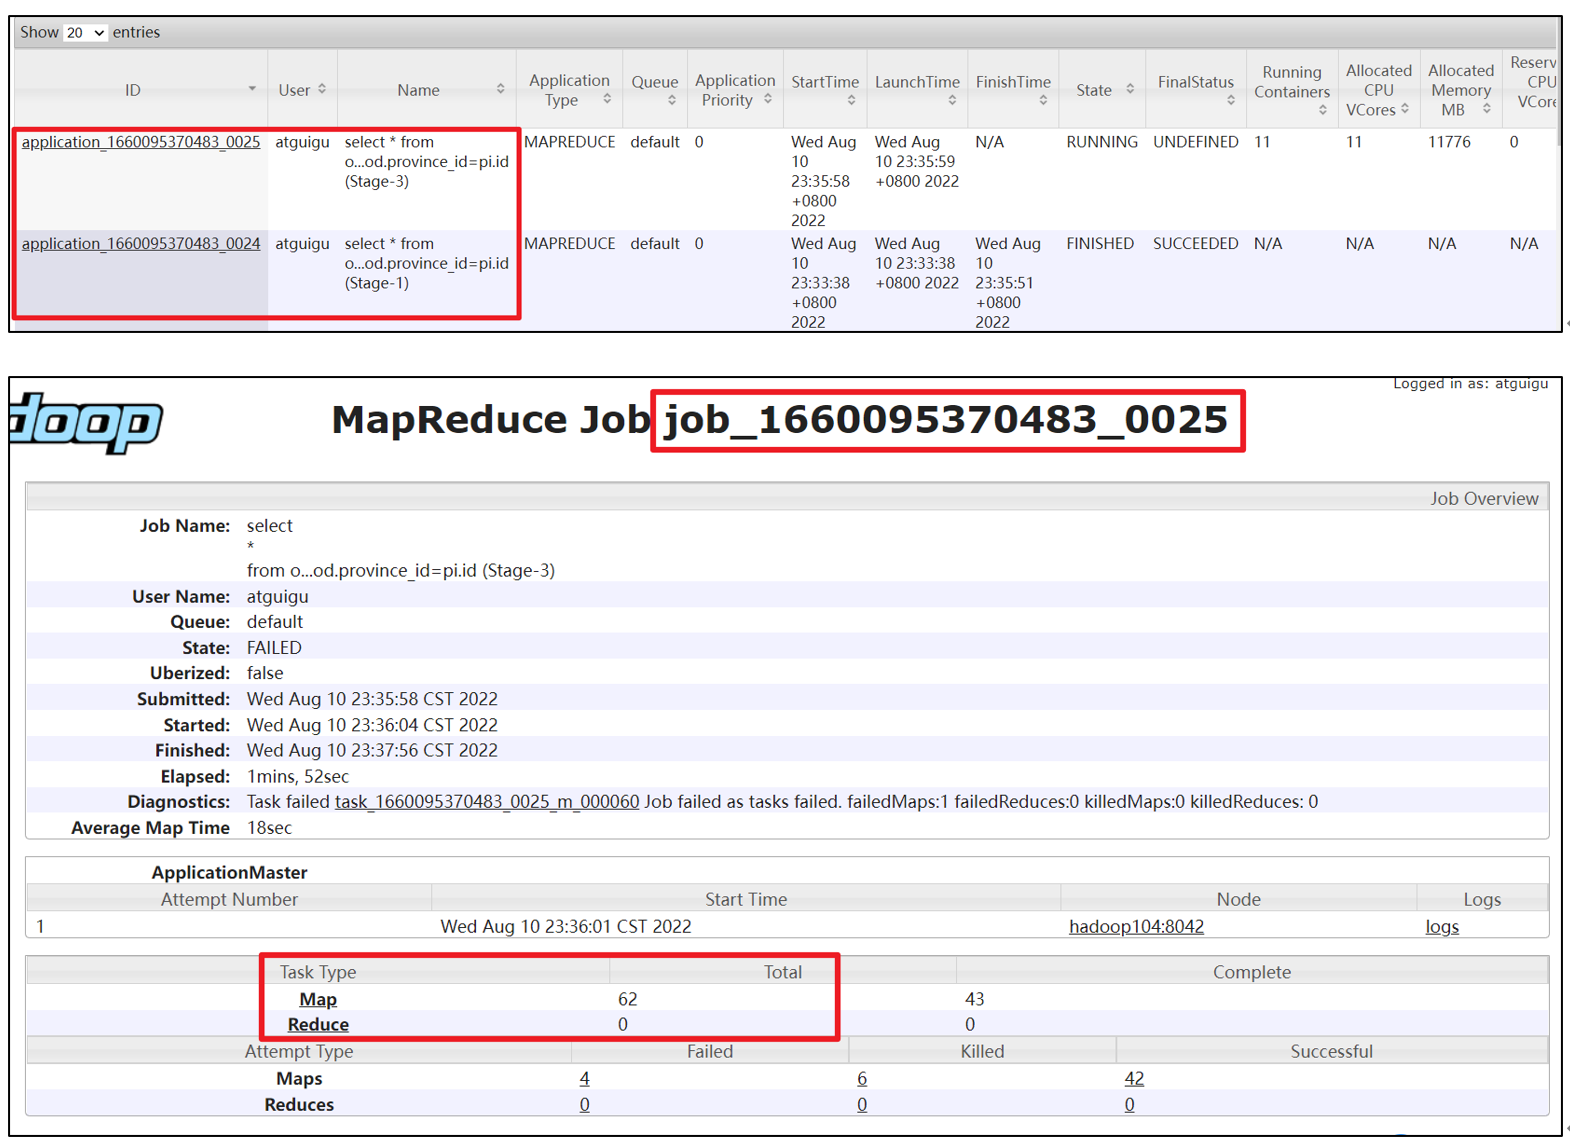
Task: Open failed task task_1660095370483_0025_m_000060
Action: (487, 802)
